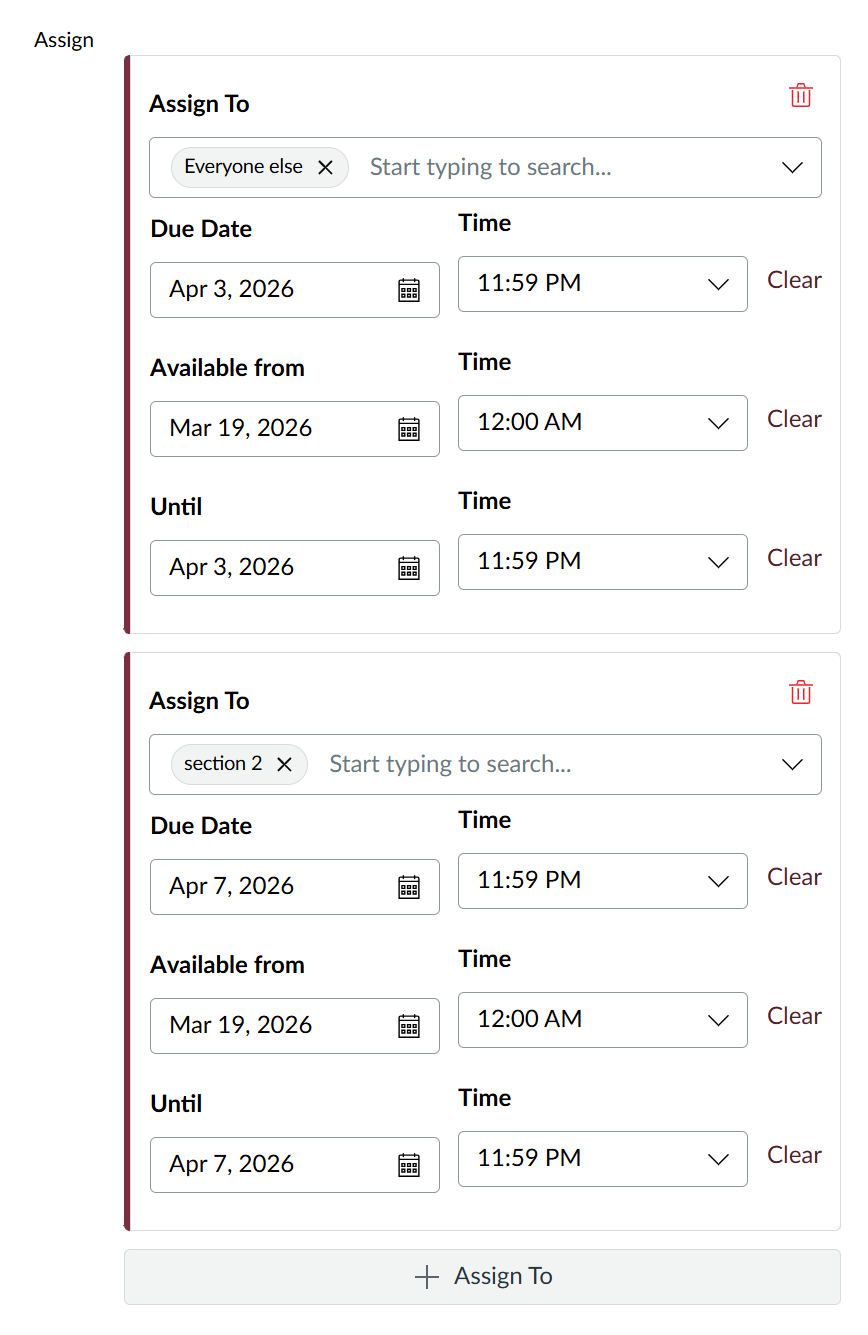The width and height of the screenshot is (868, 1335).
Task: Open calendar for section 2 Due Date
Action: [409, 887]
